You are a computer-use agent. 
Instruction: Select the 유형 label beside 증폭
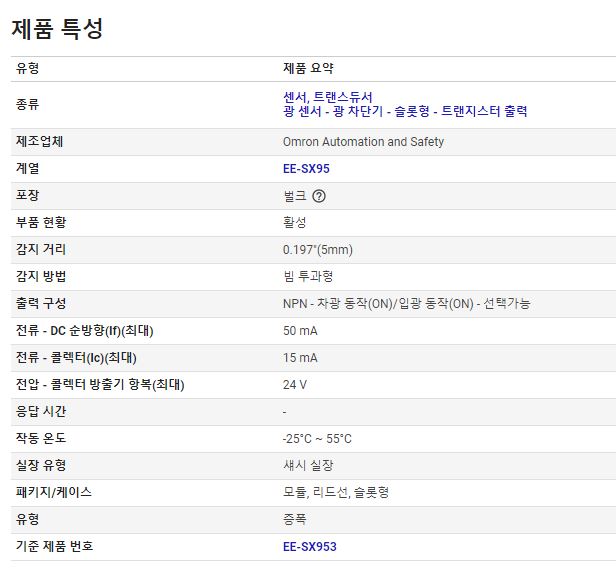pyautogui.click(x=28, y=519)
